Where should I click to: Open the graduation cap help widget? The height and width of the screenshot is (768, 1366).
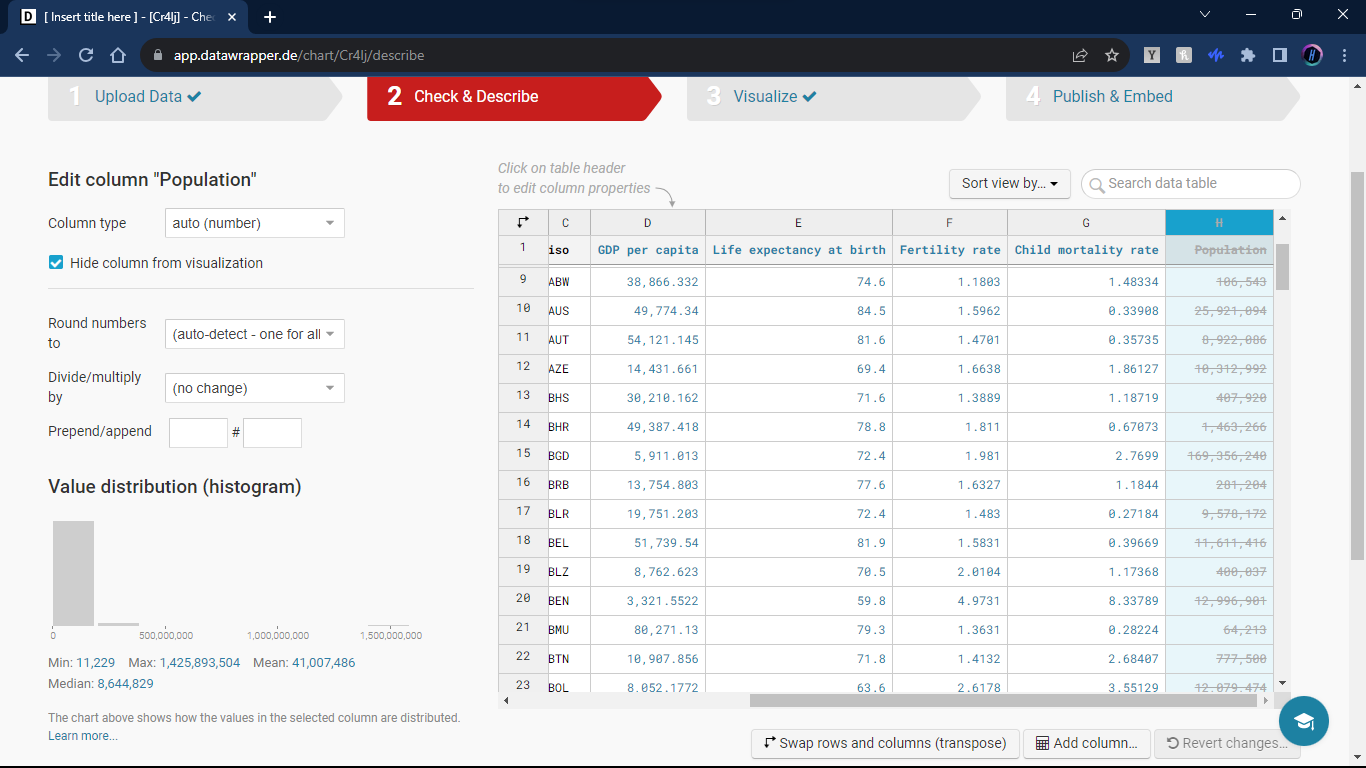(x=1303, y=721)
